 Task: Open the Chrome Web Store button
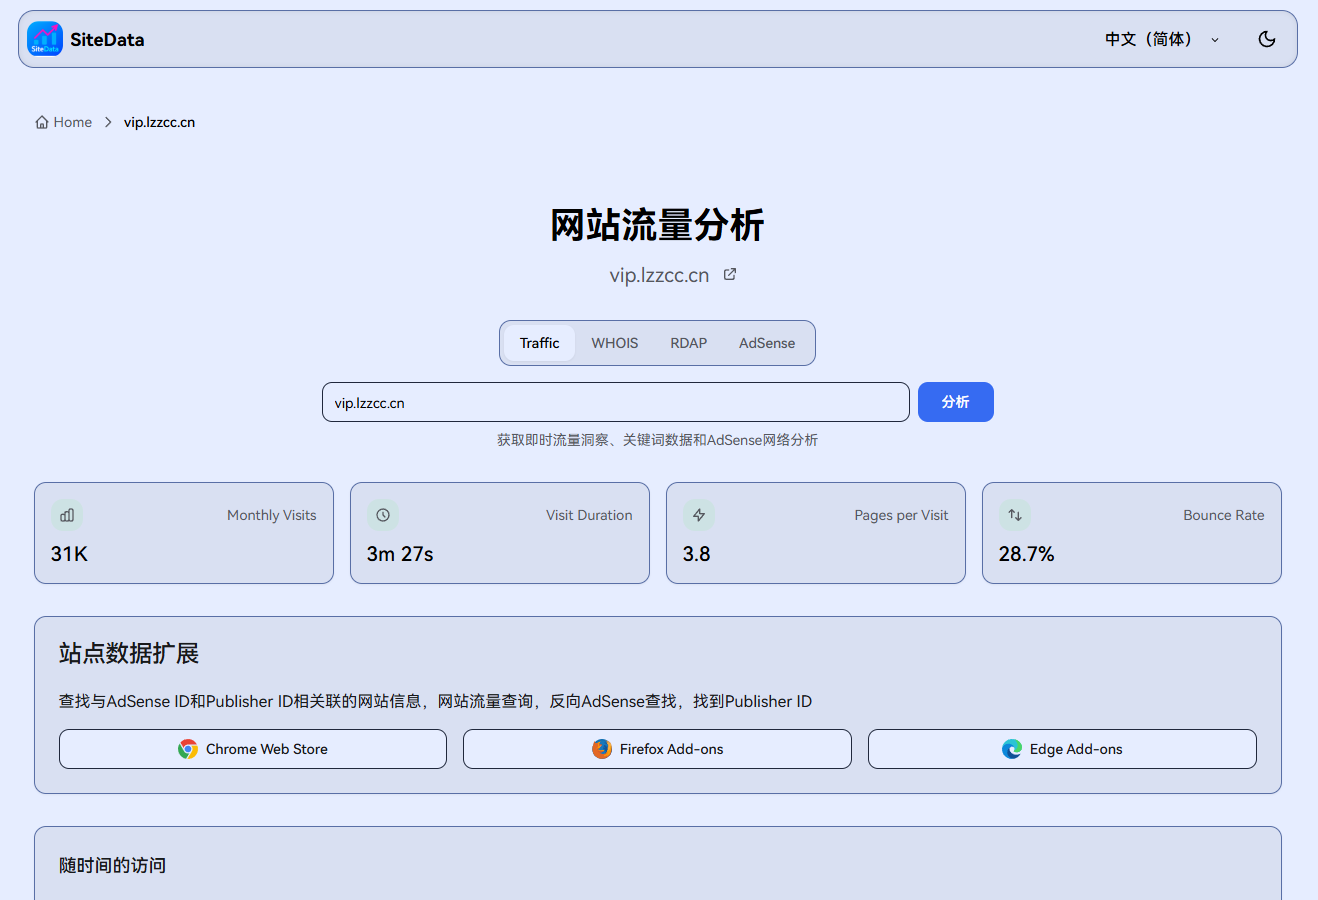[x=253, y=749]
